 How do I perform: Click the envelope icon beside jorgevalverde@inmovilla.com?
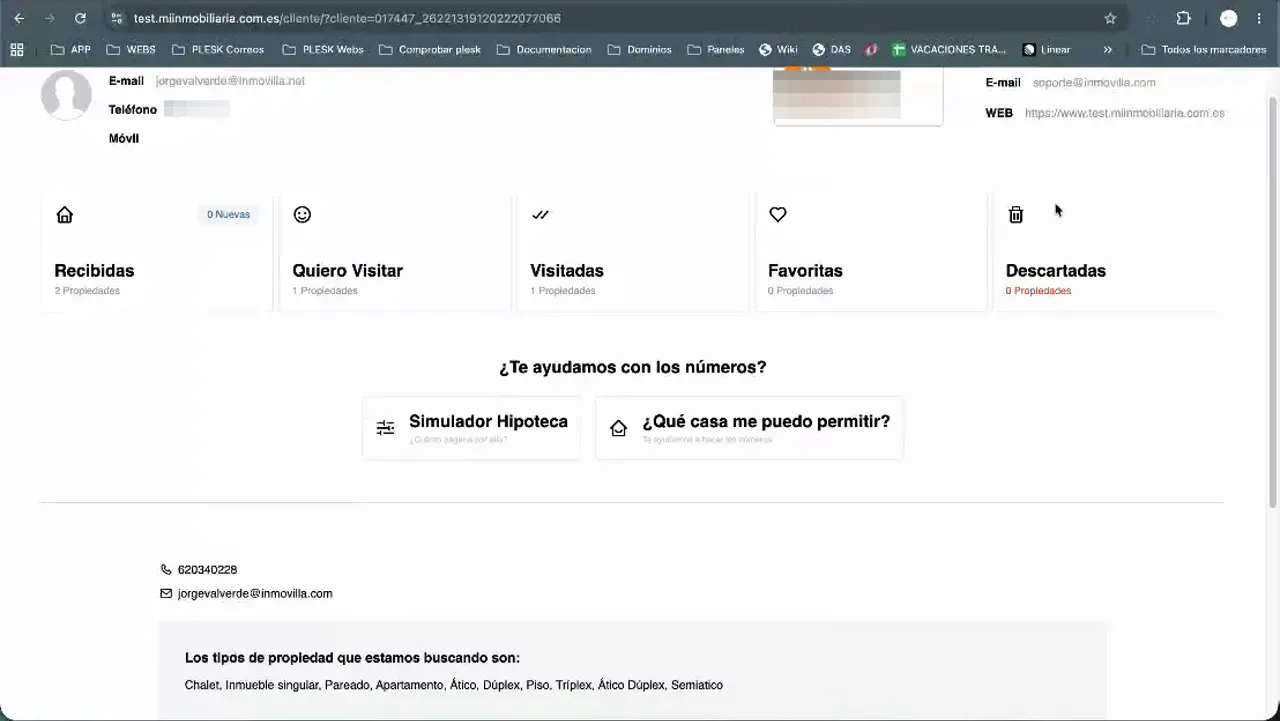(166, 593)
